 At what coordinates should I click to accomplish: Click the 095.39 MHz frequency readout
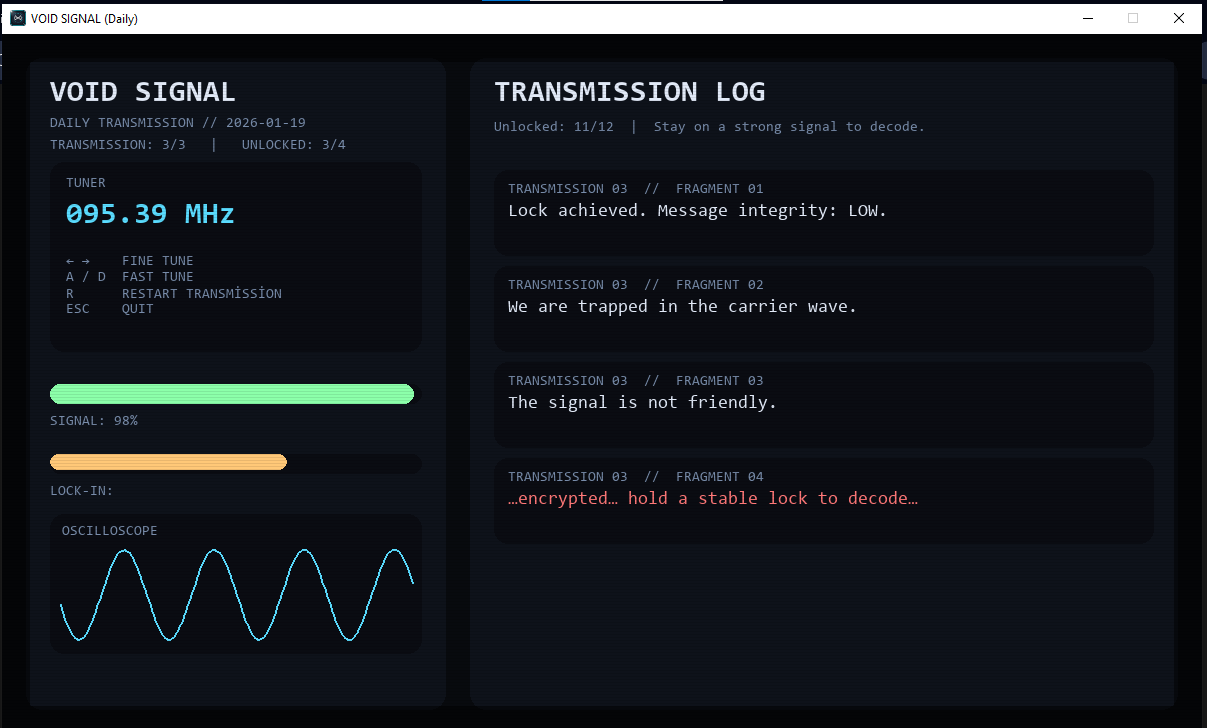[150, 214]
